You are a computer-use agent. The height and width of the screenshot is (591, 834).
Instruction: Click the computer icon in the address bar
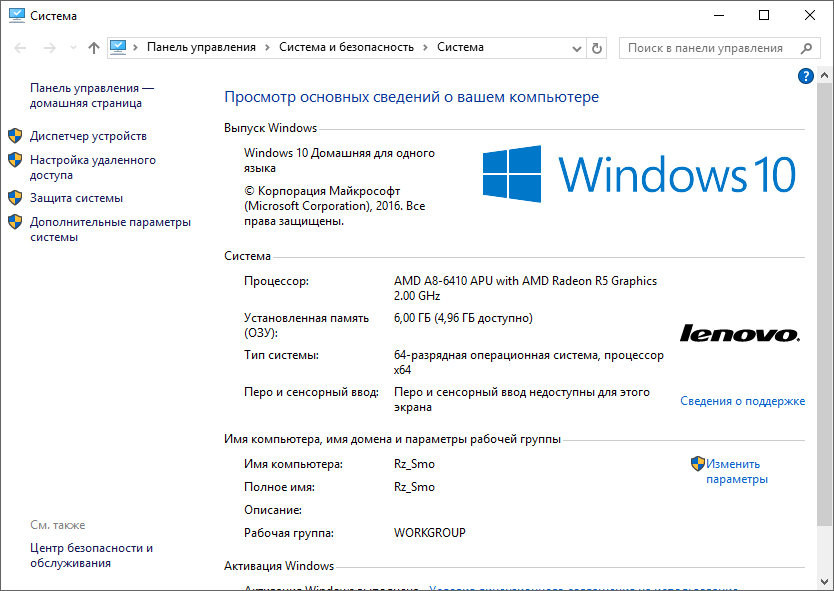point(118,47)
